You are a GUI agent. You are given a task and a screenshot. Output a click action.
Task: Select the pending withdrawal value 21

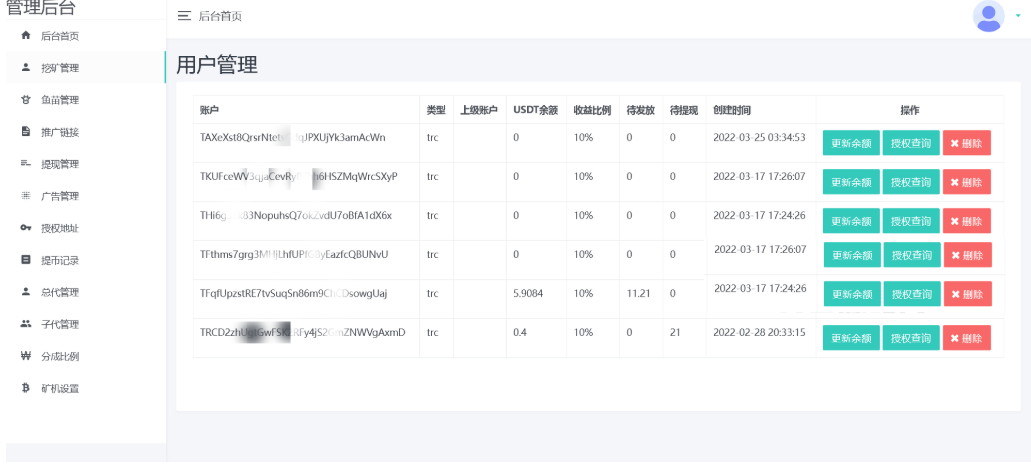click(x=675, y=332)
